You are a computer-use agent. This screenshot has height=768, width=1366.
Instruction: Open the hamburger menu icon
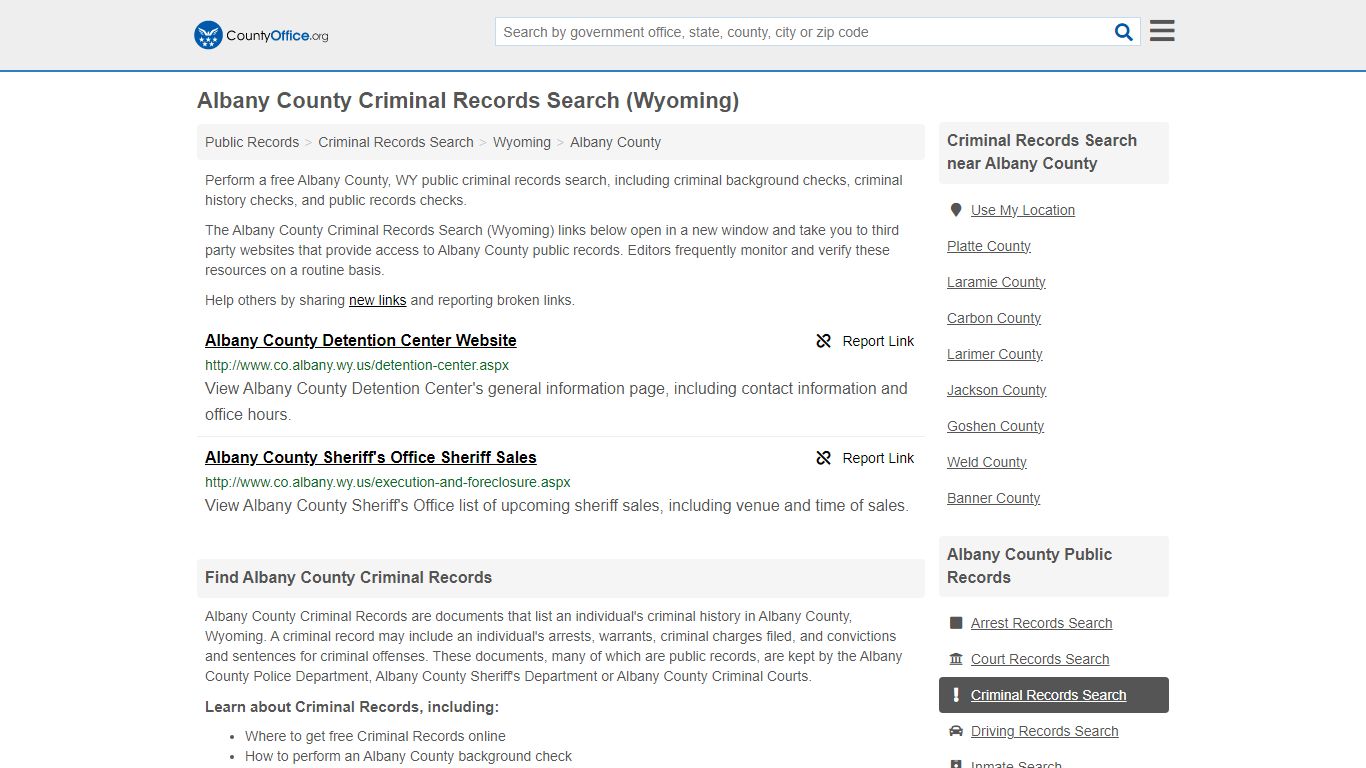[1162, 31]
